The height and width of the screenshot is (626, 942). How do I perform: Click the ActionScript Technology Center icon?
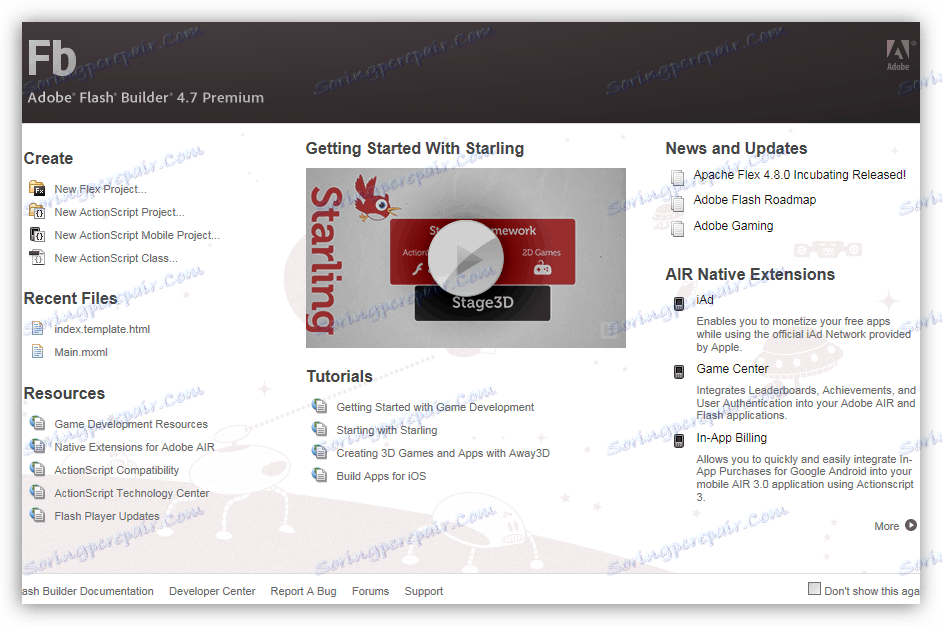coord(37,492)
